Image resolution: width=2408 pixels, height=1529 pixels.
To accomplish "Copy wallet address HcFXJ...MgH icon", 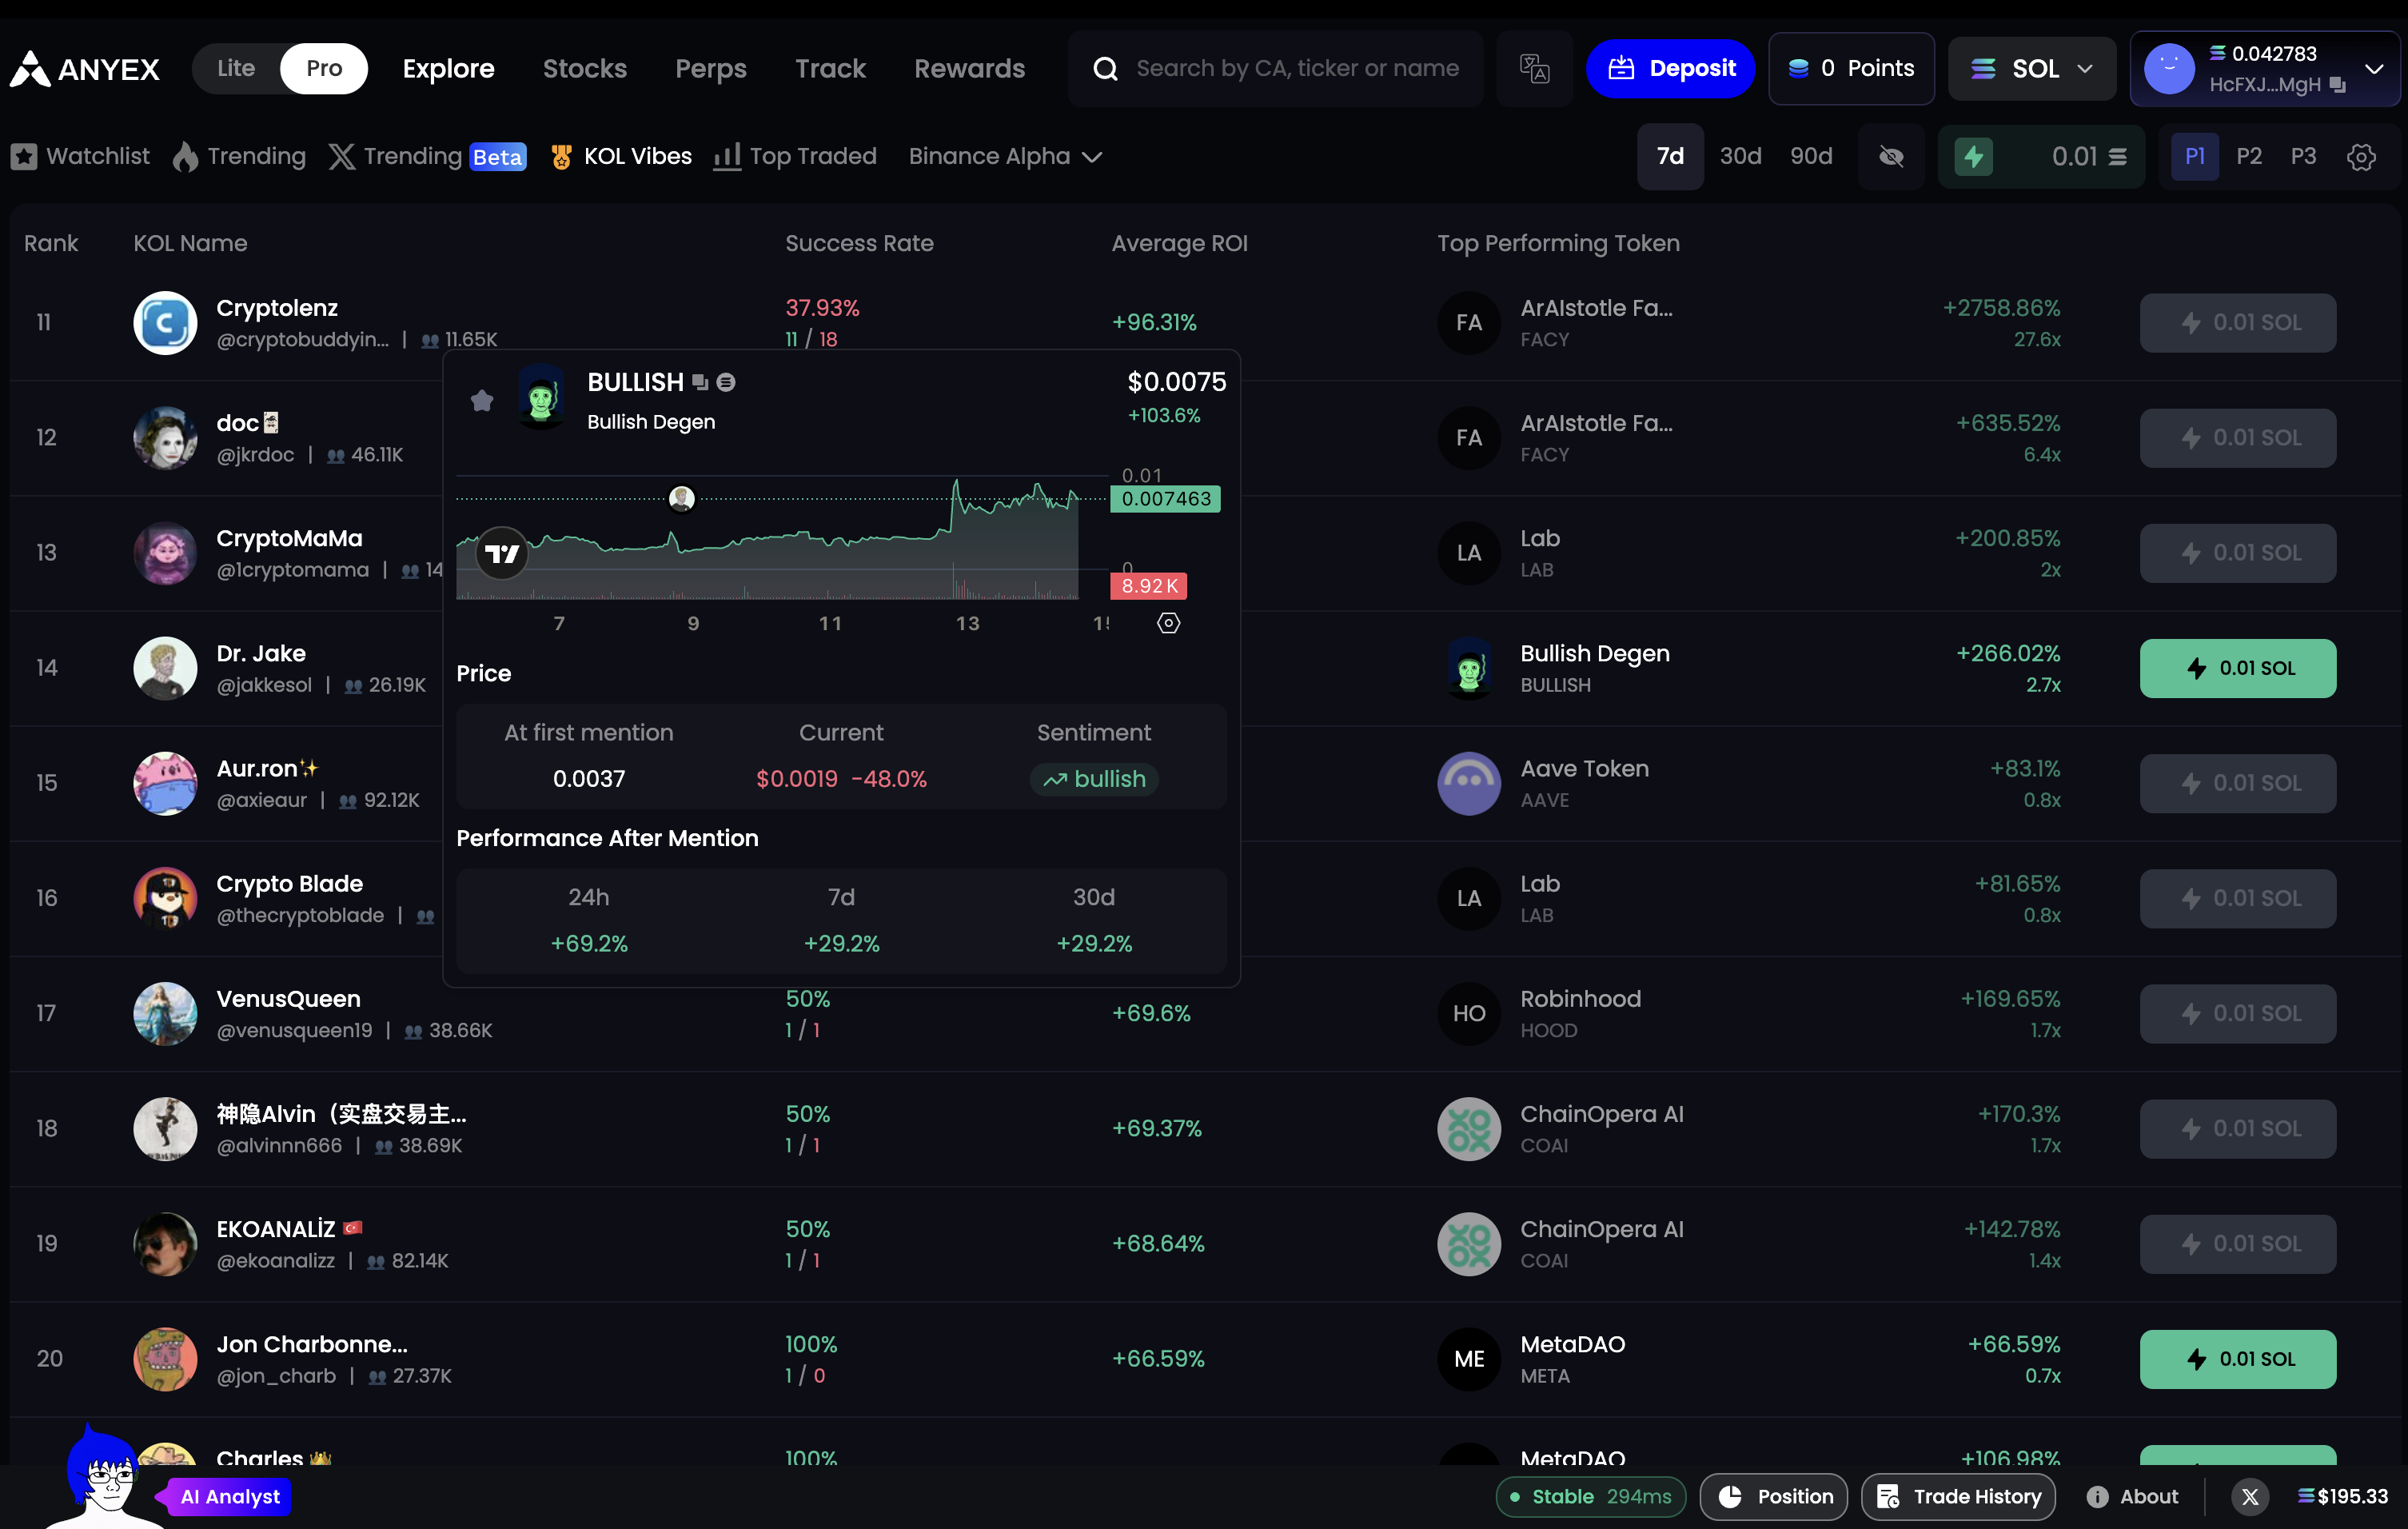I will pos(2338,85).
